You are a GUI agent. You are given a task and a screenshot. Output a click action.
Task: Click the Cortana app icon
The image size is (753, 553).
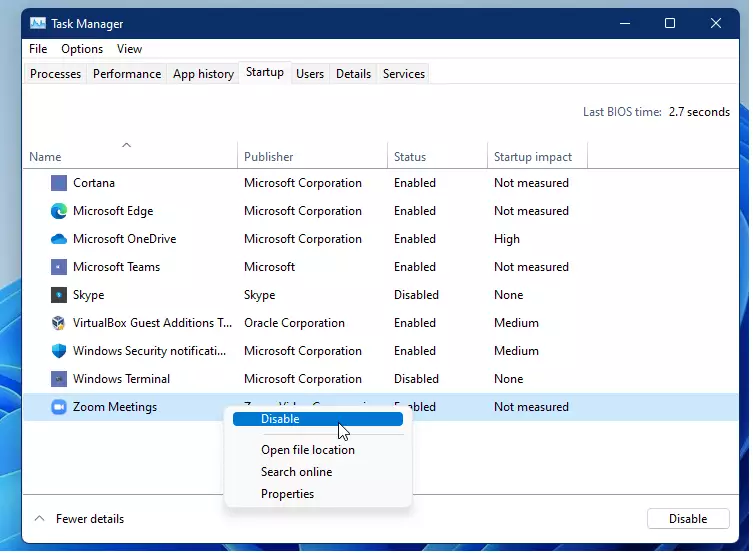pyautogui.click(x=59, y=183)
